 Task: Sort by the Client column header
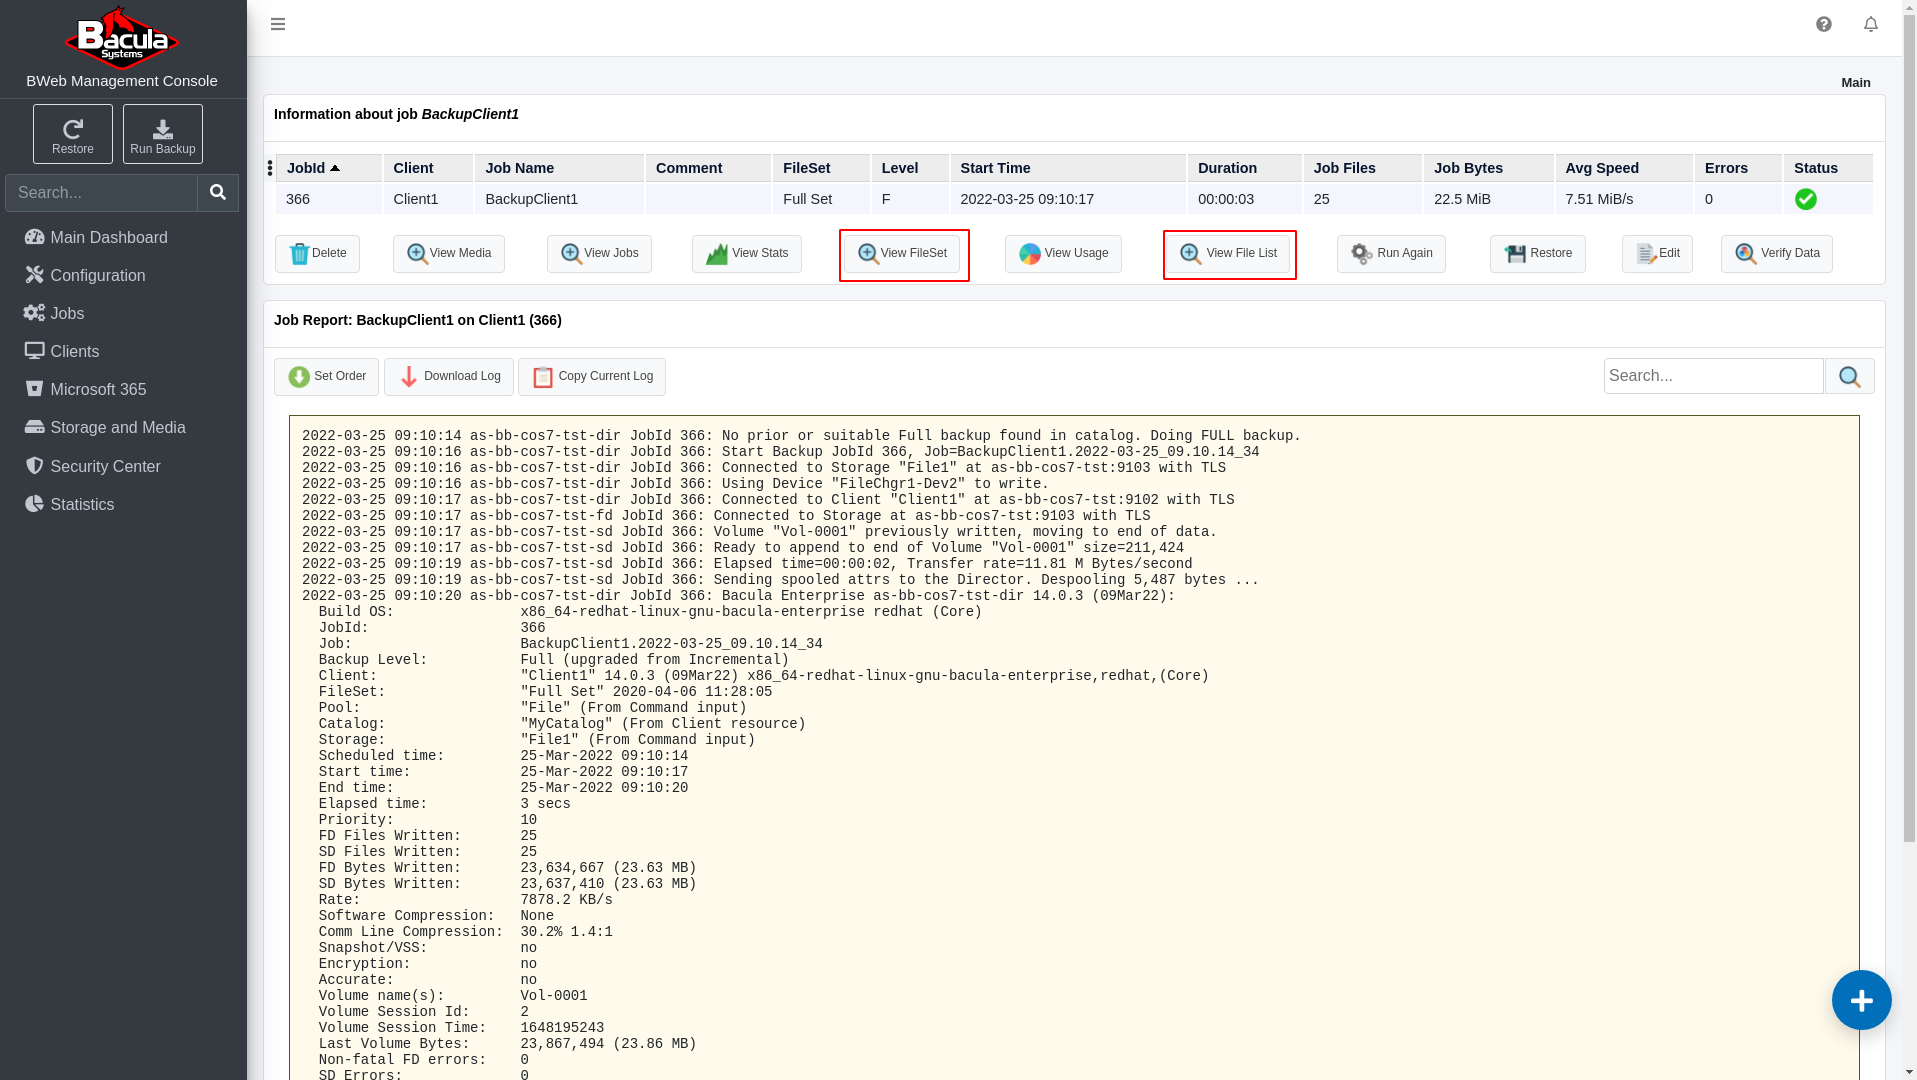(x=428, y=168)
